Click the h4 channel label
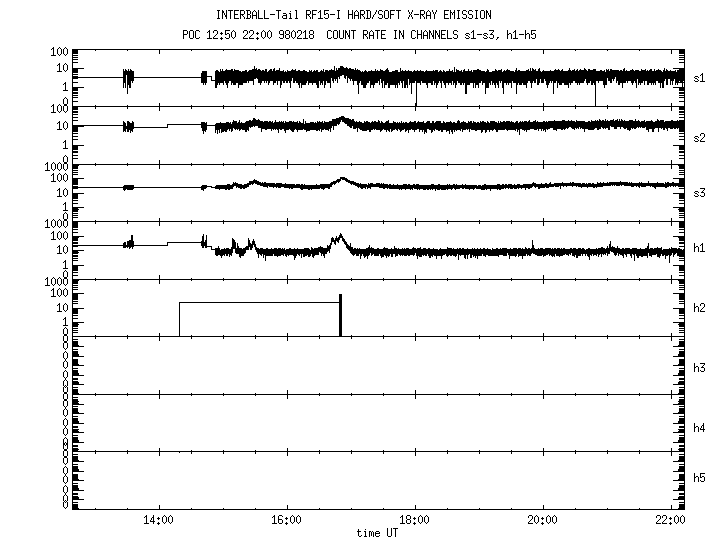The image size is (720, 550). coord(700,428)
